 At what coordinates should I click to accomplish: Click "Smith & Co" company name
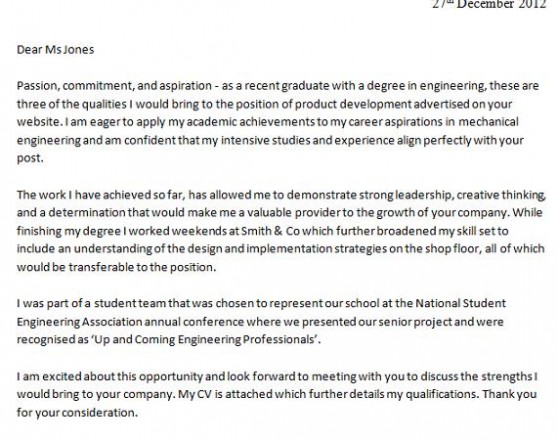coord(270,231)
